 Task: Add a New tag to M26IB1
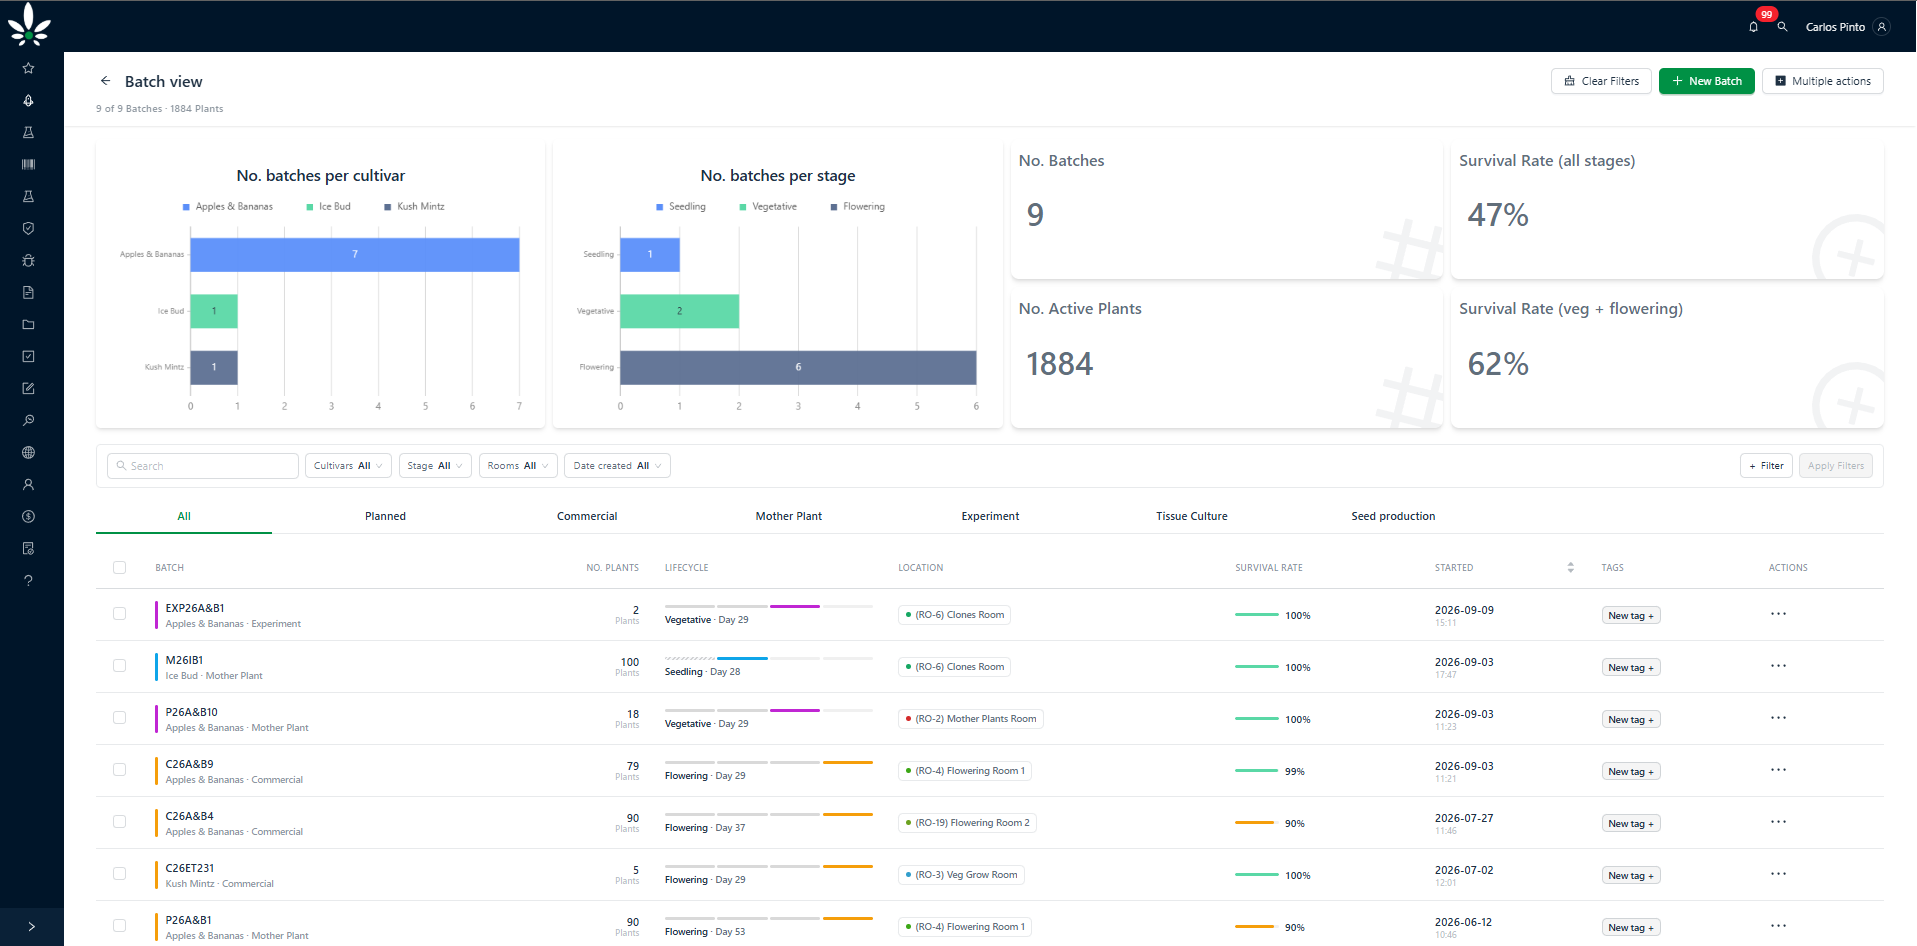pos(1631,668)
